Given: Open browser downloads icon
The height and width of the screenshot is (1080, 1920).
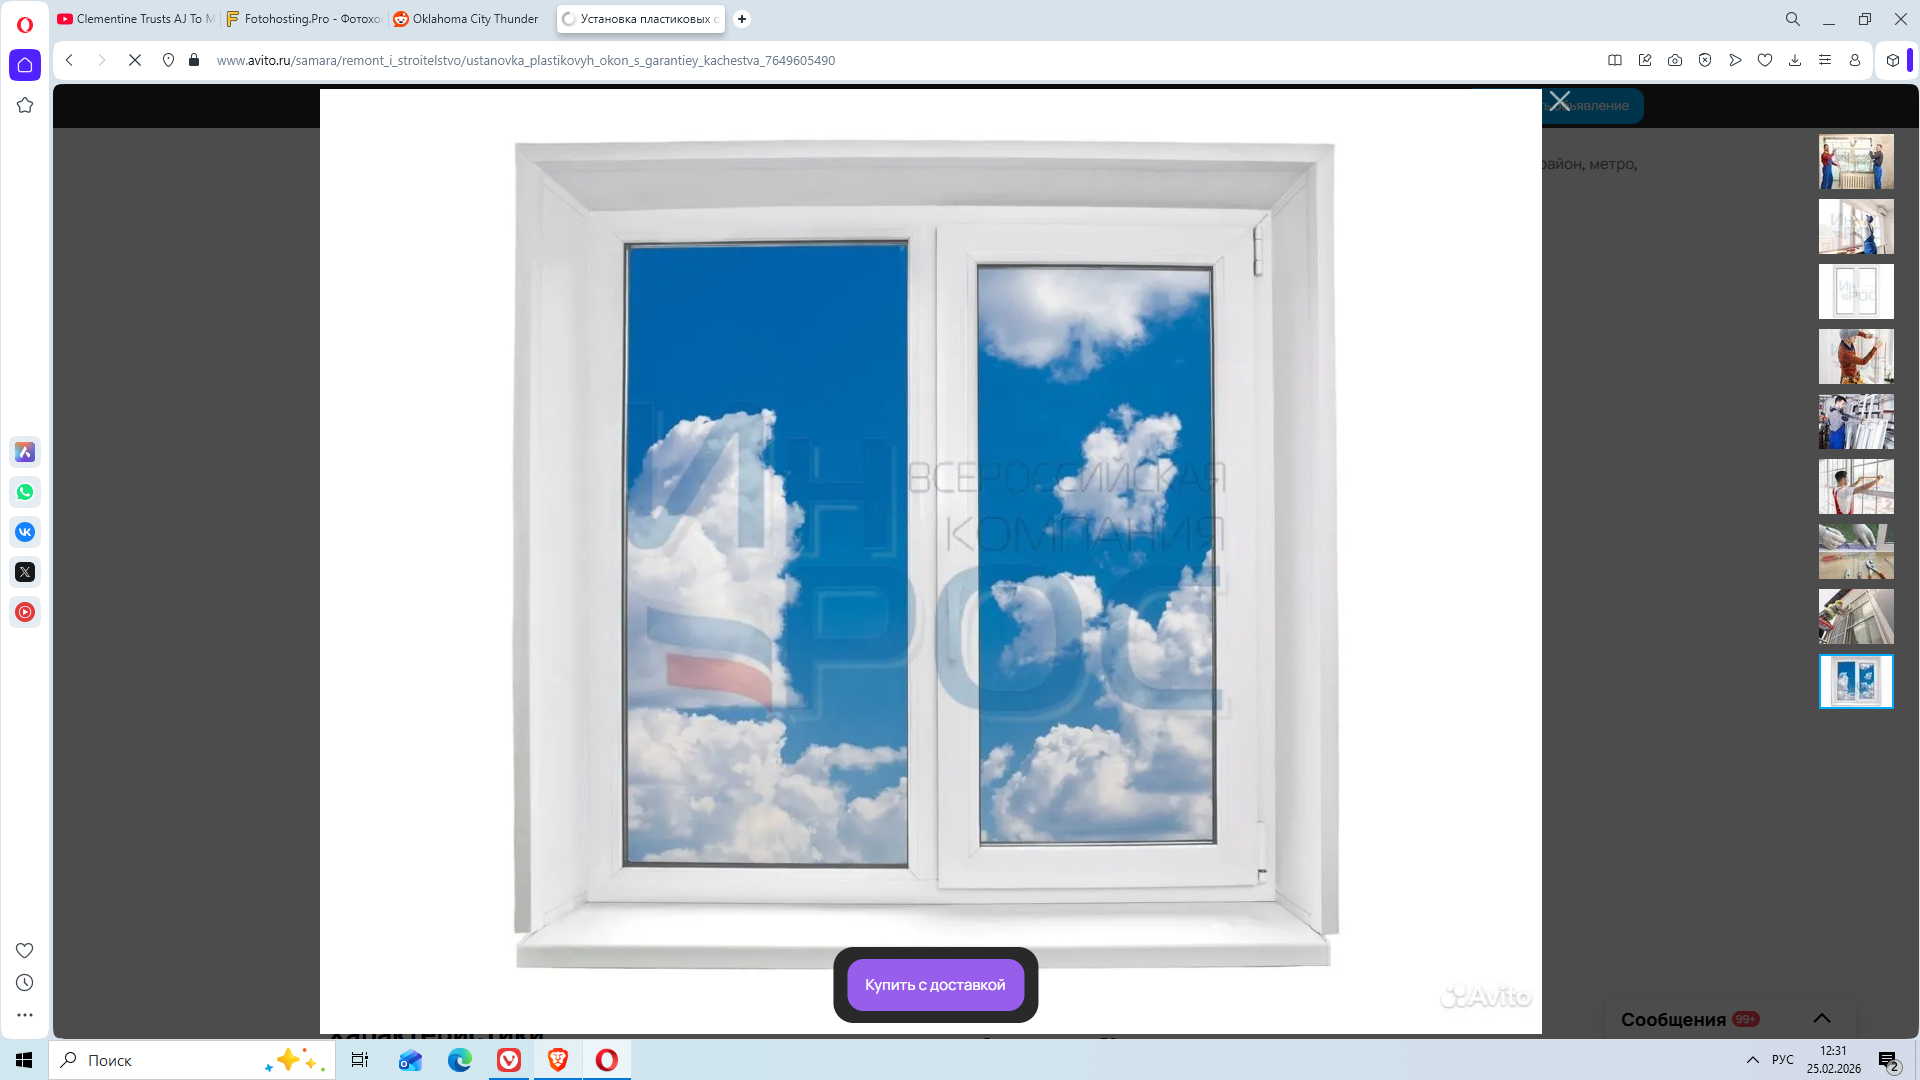Looking at the screenshot, I should pos(1795,60).
